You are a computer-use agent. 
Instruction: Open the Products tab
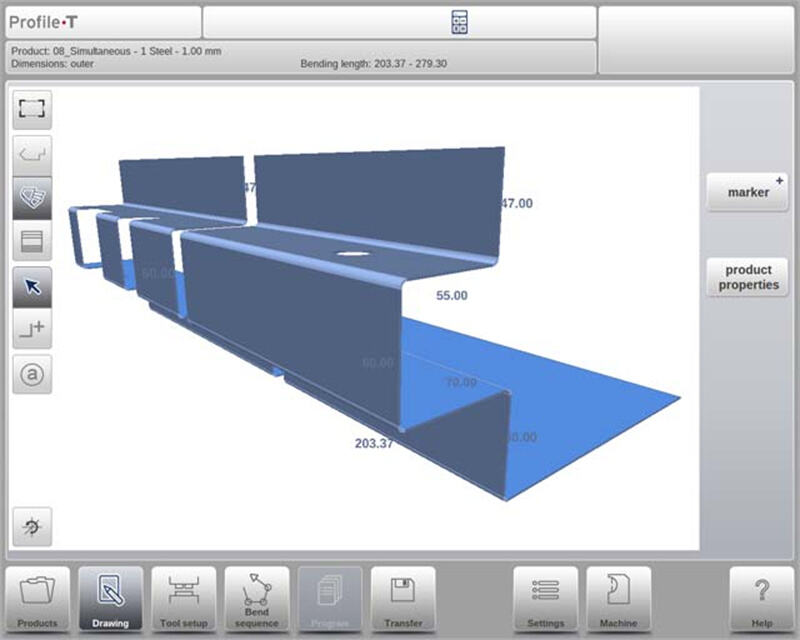[38, 598]
